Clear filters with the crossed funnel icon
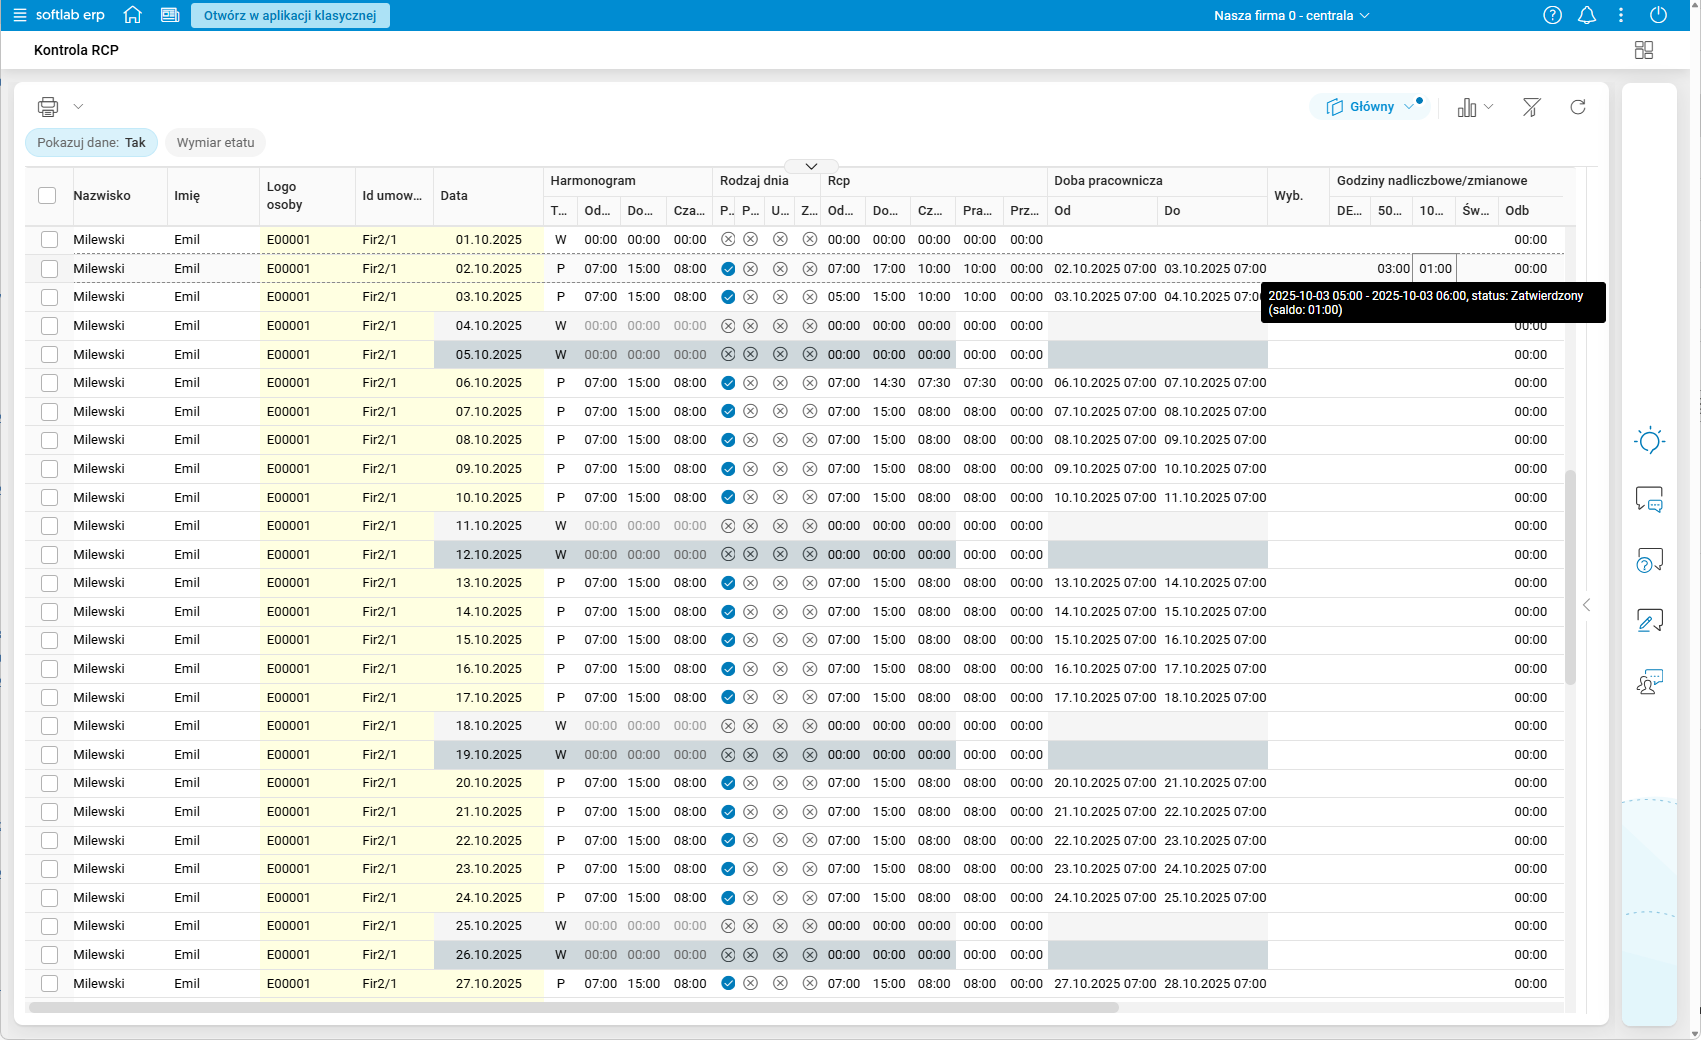 [1531, 107]
